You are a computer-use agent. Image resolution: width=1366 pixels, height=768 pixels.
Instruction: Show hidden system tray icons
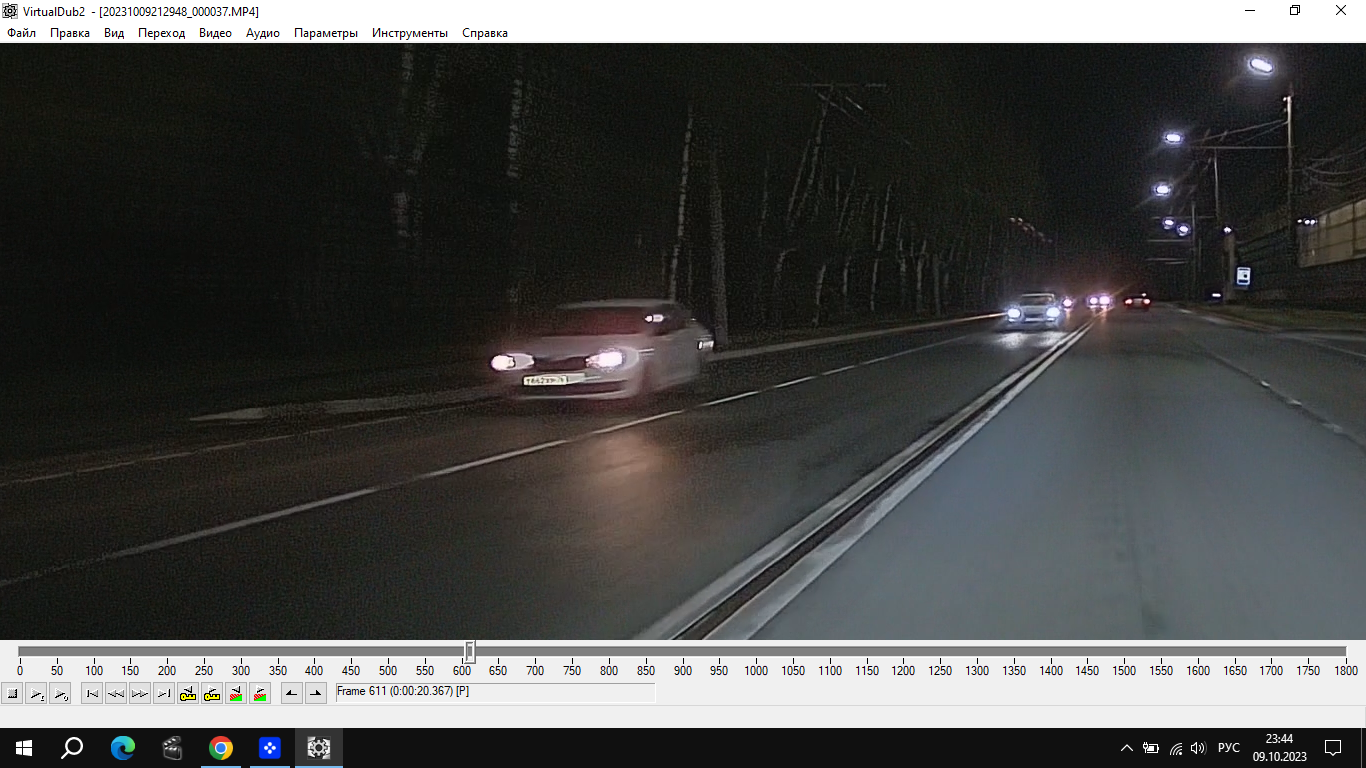click(1127, 748)
